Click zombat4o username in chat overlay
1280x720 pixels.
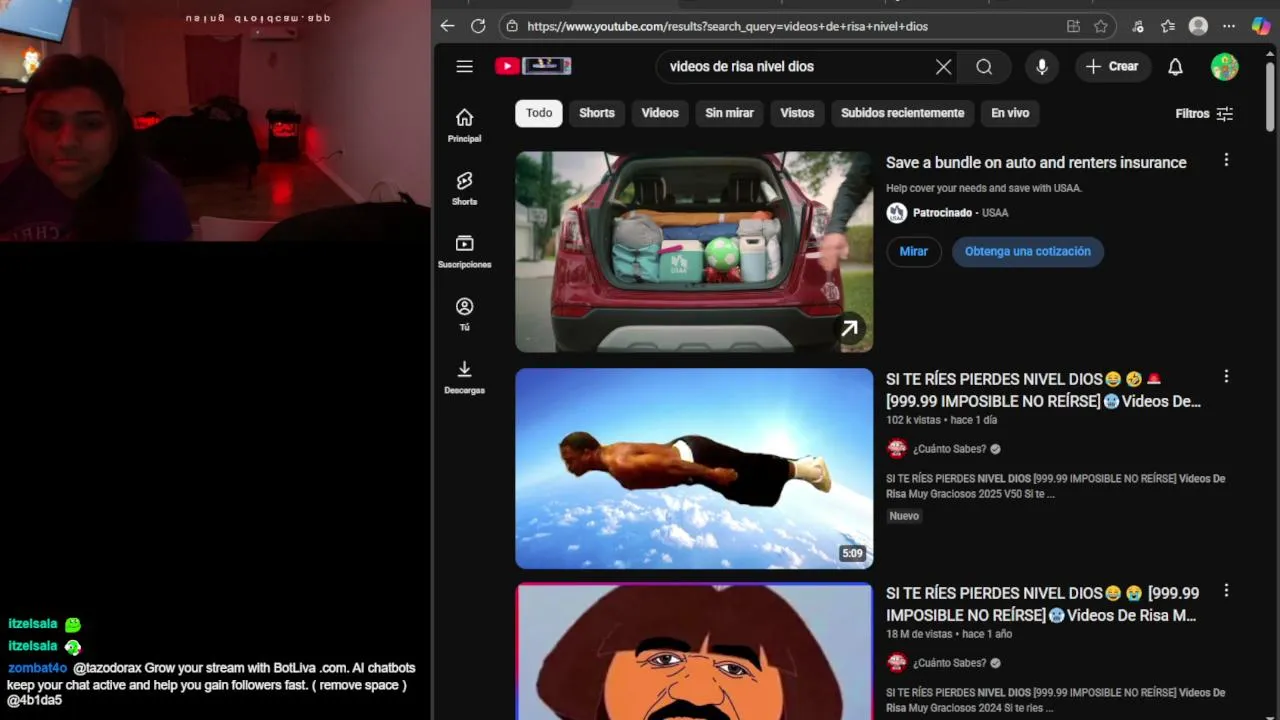37,668
